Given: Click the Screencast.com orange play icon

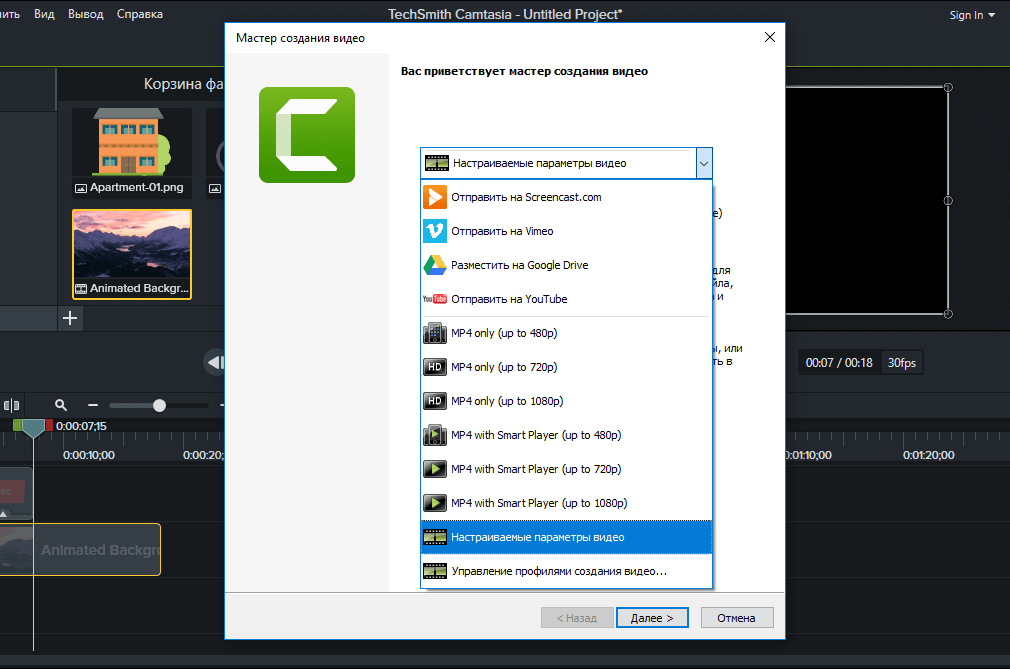Looking at the screenshot, I should click(x=435, y=197).
